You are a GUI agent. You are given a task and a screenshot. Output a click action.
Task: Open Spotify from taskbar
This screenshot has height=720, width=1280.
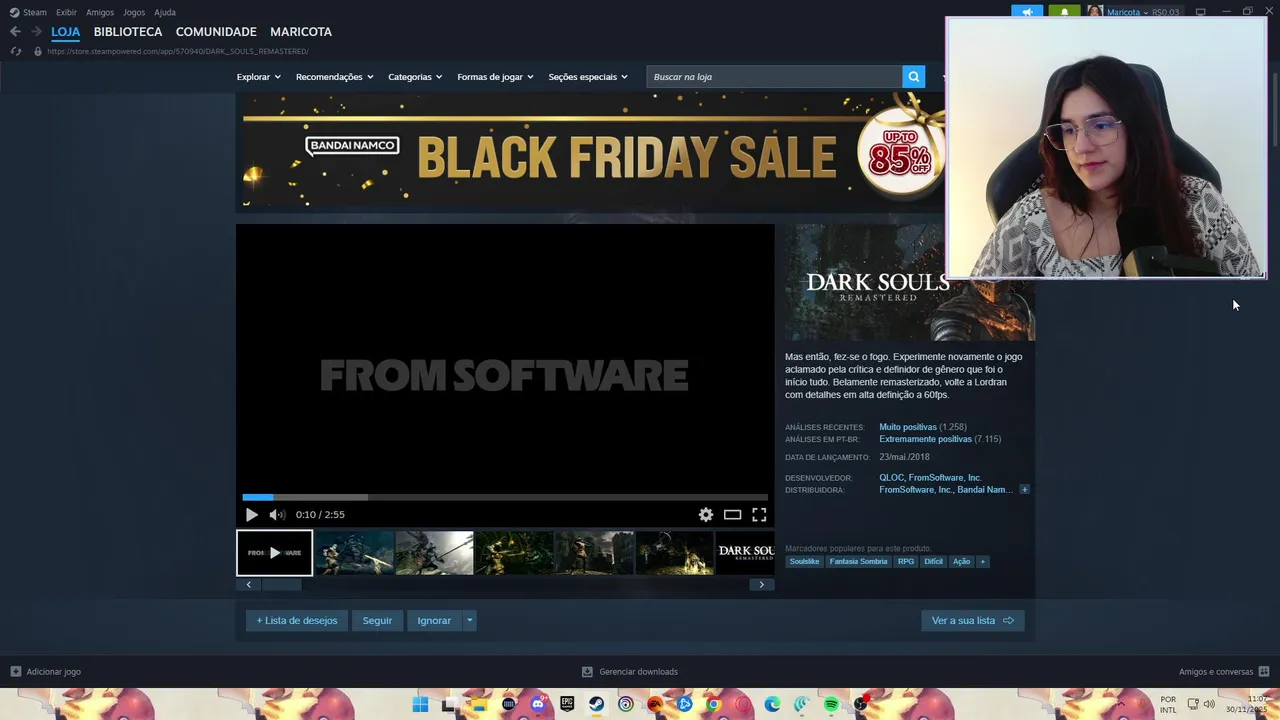tap(831, 705)
